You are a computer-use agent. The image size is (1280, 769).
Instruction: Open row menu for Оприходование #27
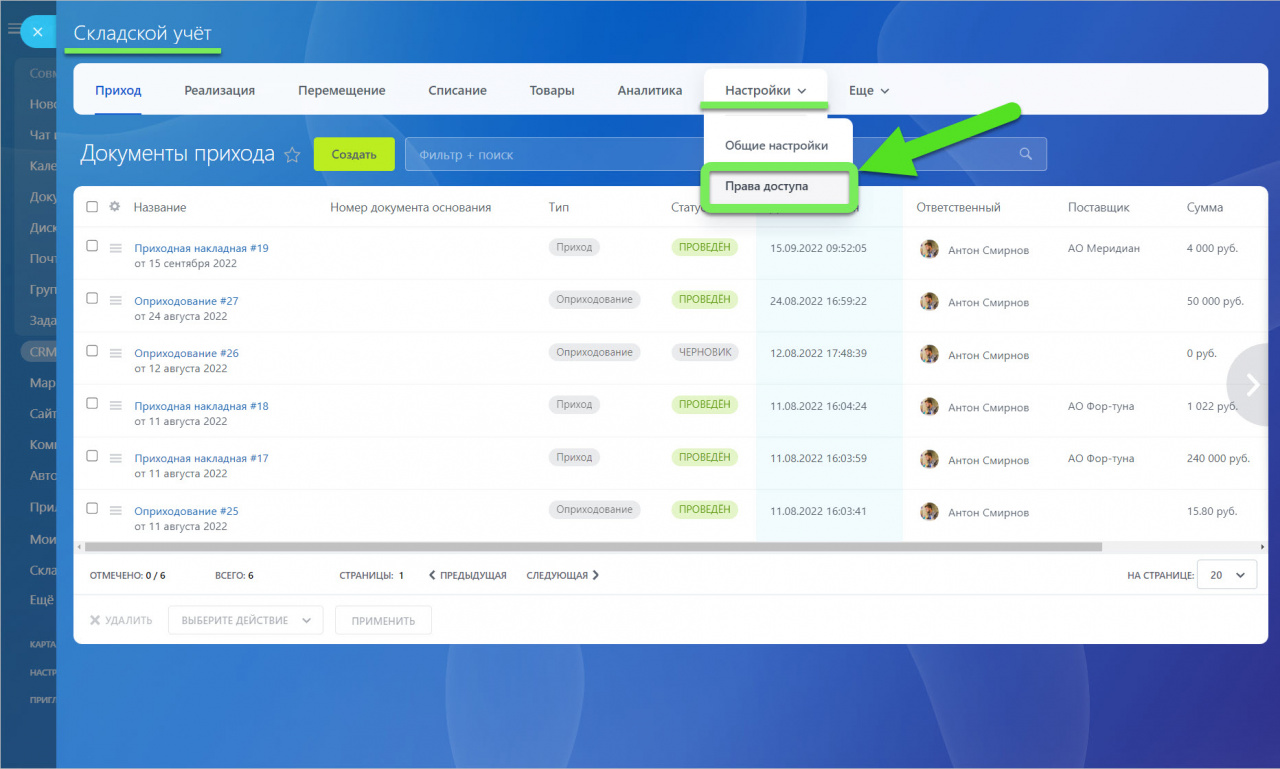(116, 300)
